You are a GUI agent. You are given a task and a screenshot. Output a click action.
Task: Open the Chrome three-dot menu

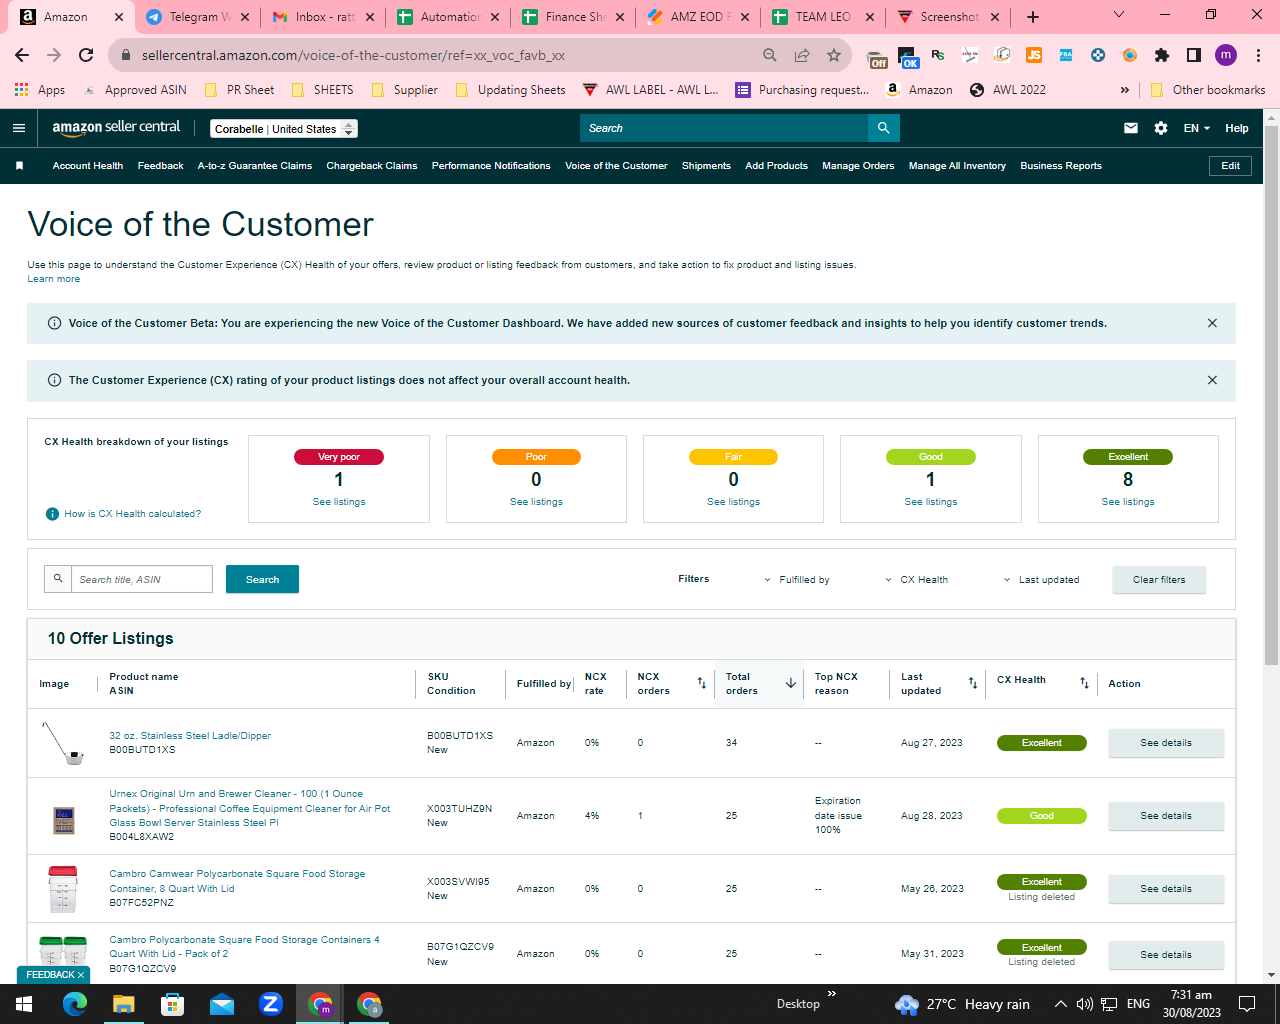click(x=1257, y=55)
